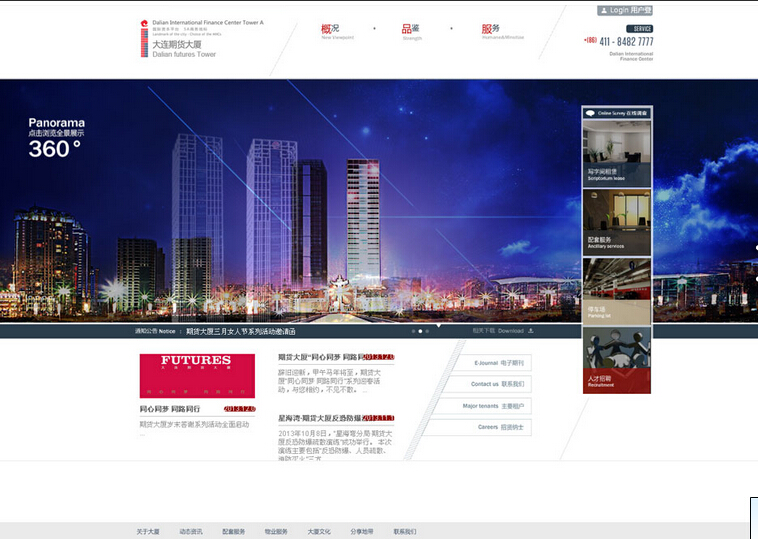Select the first carousel indicator dot
Viewport: 758px width, 539px height.
pyautogui.click(x=412, y=330)
